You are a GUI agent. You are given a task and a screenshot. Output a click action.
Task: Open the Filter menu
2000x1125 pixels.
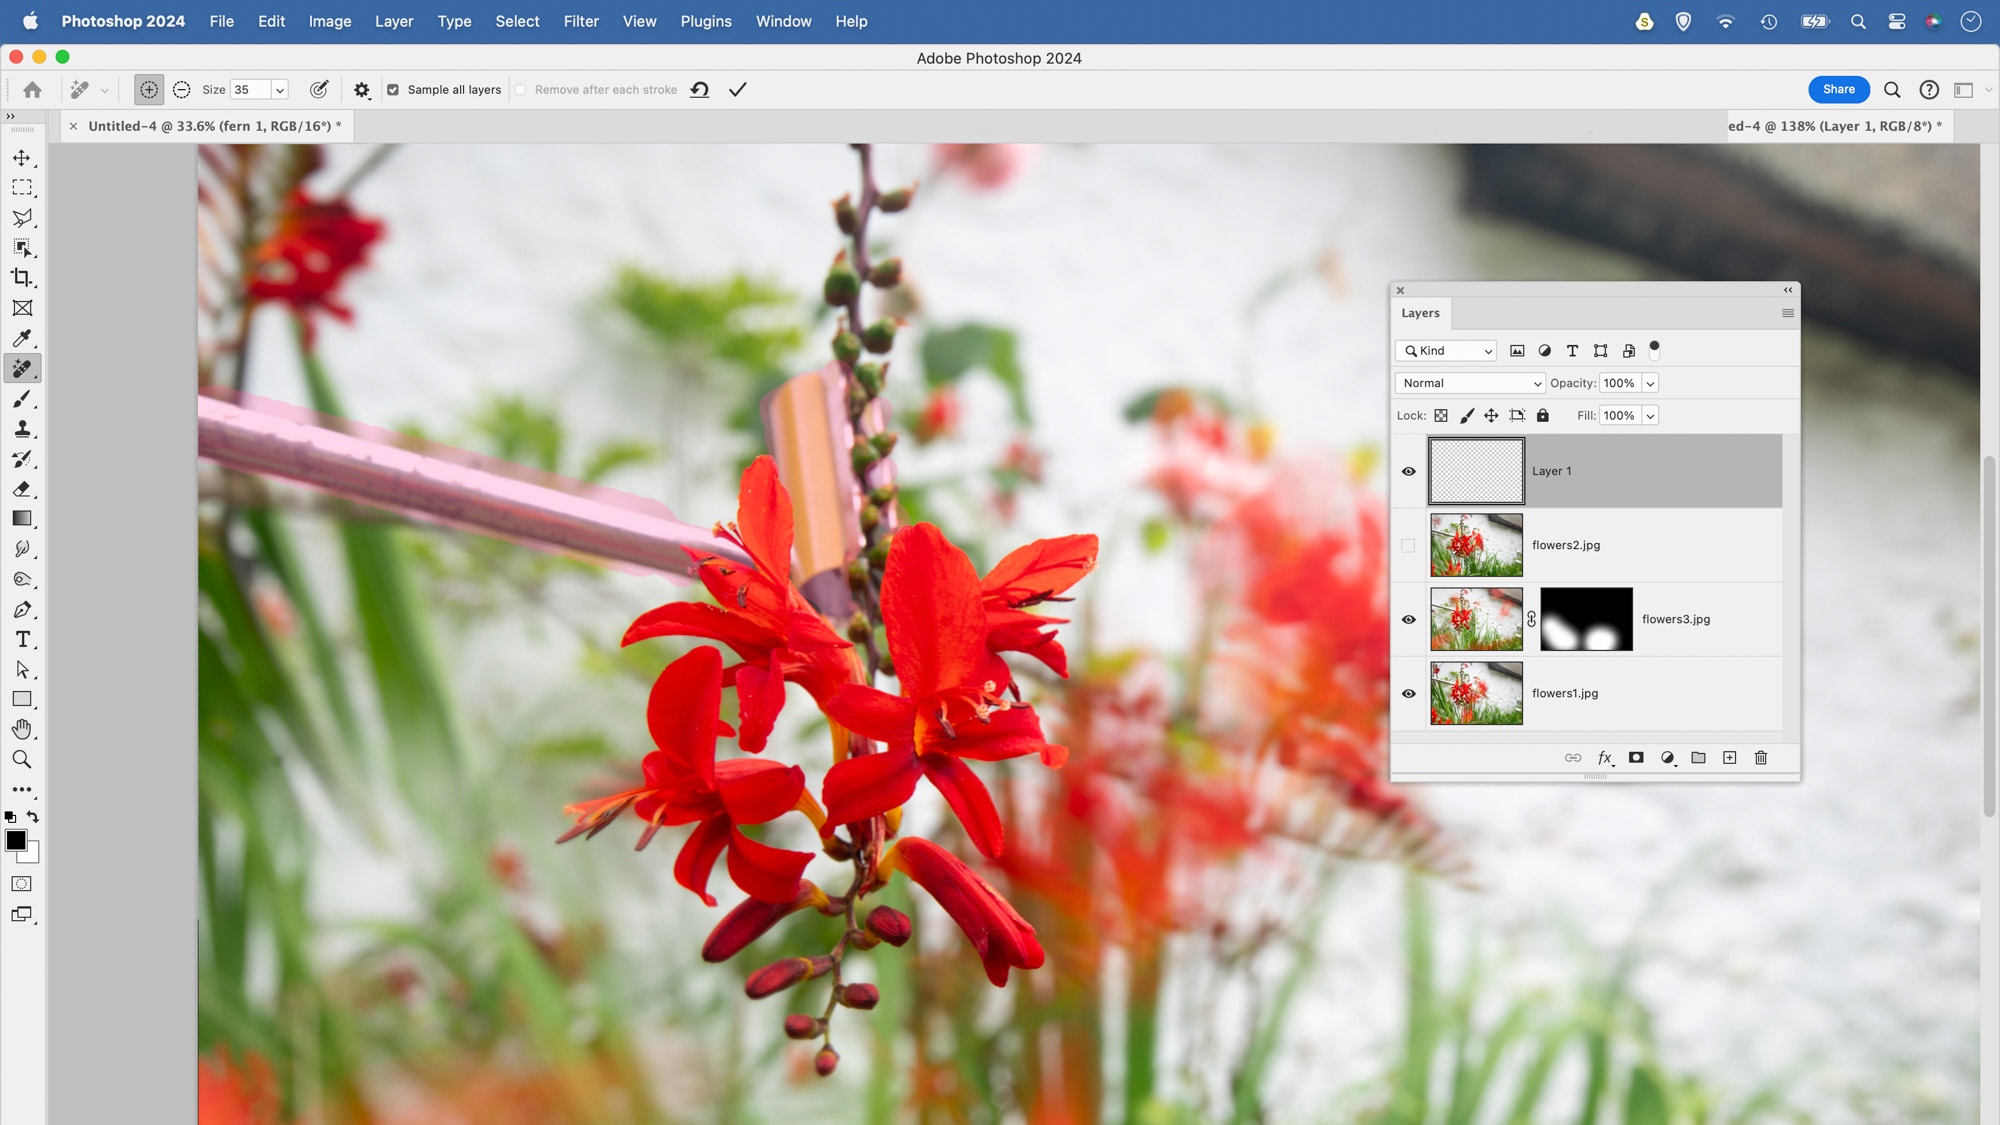point(580,21)
